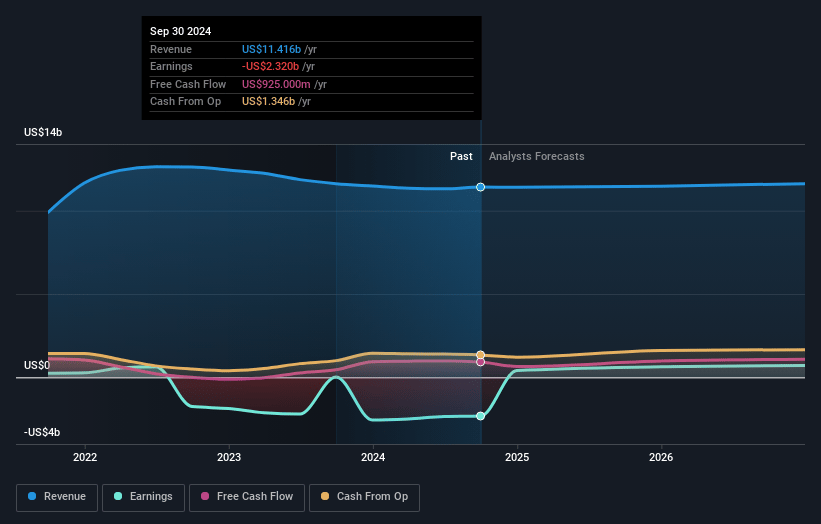Click the US$11.416b revenue value
This screenshot has width=821, height=524.
[x=271, y=49]
